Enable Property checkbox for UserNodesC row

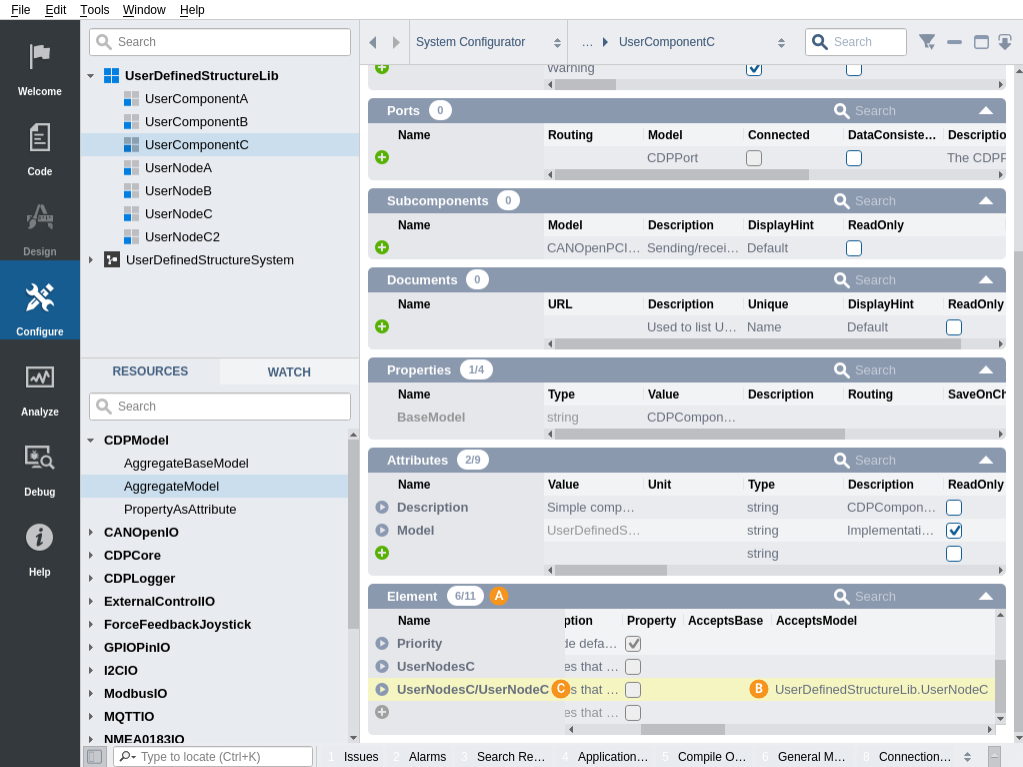pyautogui.click(x=633, y=667)
